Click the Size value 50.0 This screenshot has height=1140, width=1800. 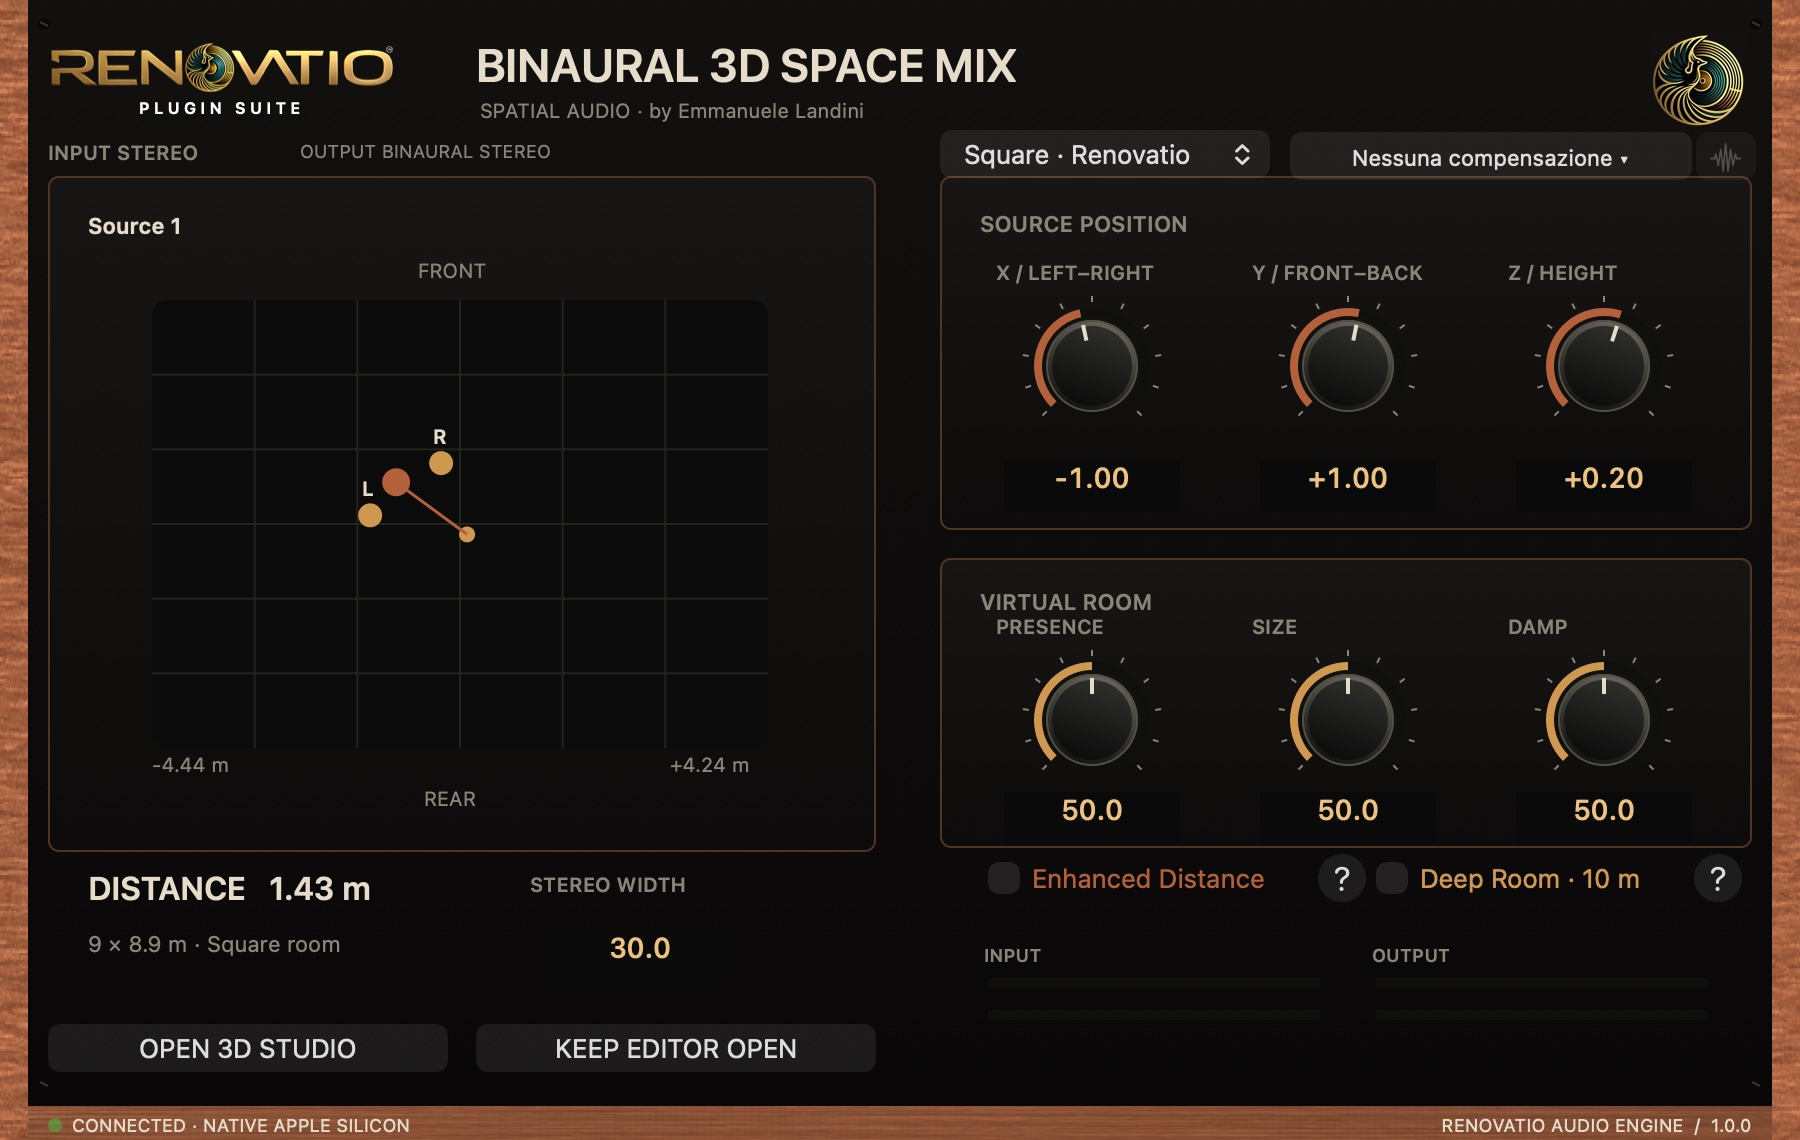(x=1348, y=810)
